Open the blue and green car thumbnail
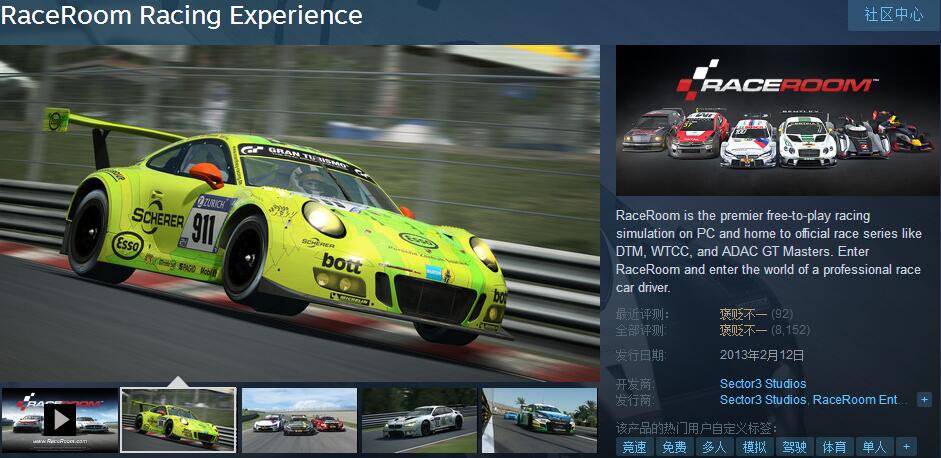 539,419
